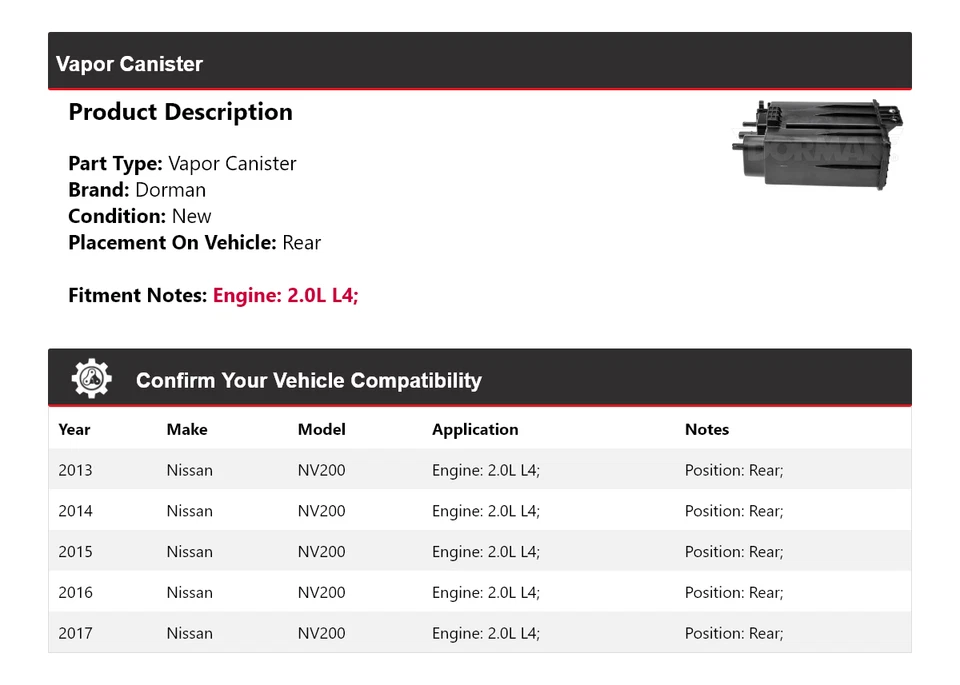The image size is (960, 685).
Task: Click Engine: 2.0L L4; in 2017 row
Action: click(x=486, y=633)
